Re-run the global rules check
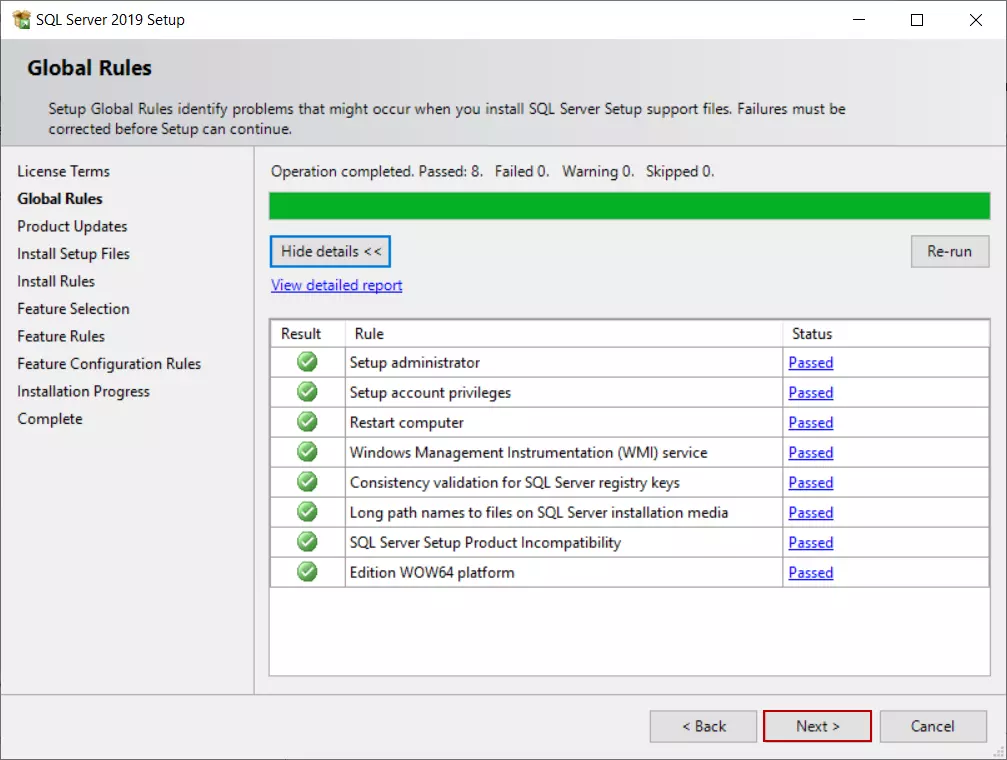This screenshot has width=1007, height=760. click(x=949, y=251)
